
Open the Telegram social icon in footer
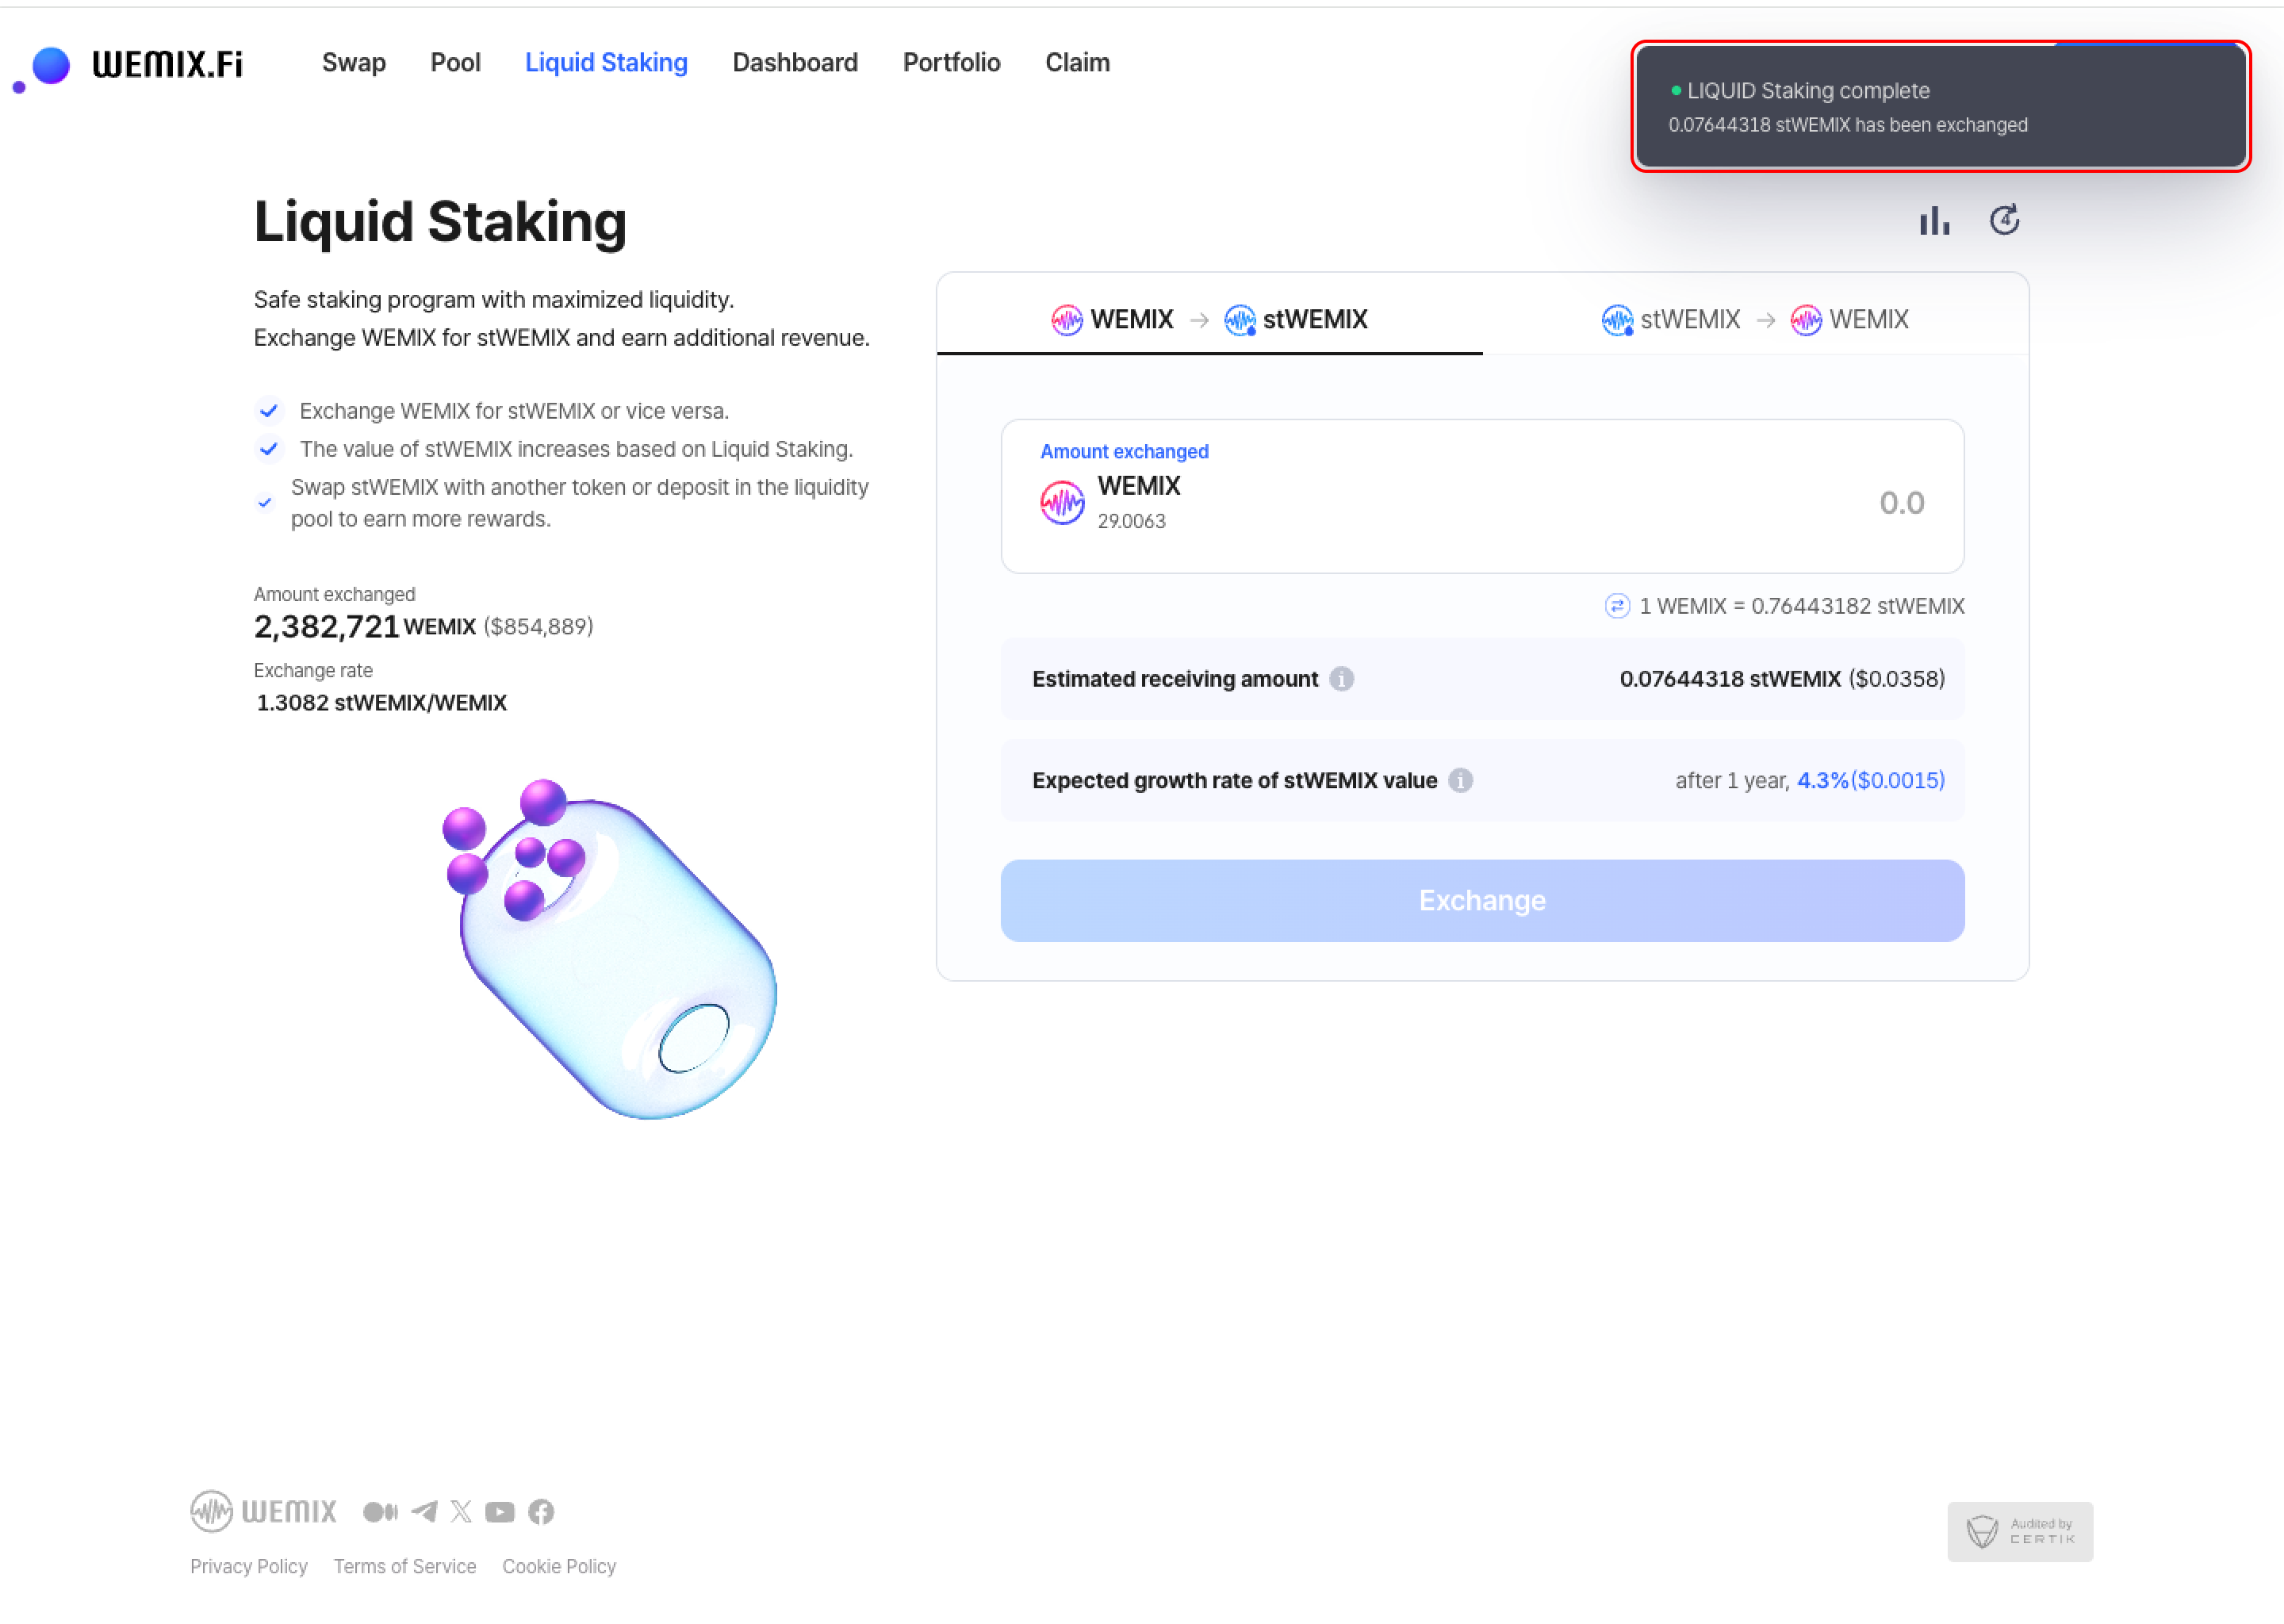(424, 1511)
